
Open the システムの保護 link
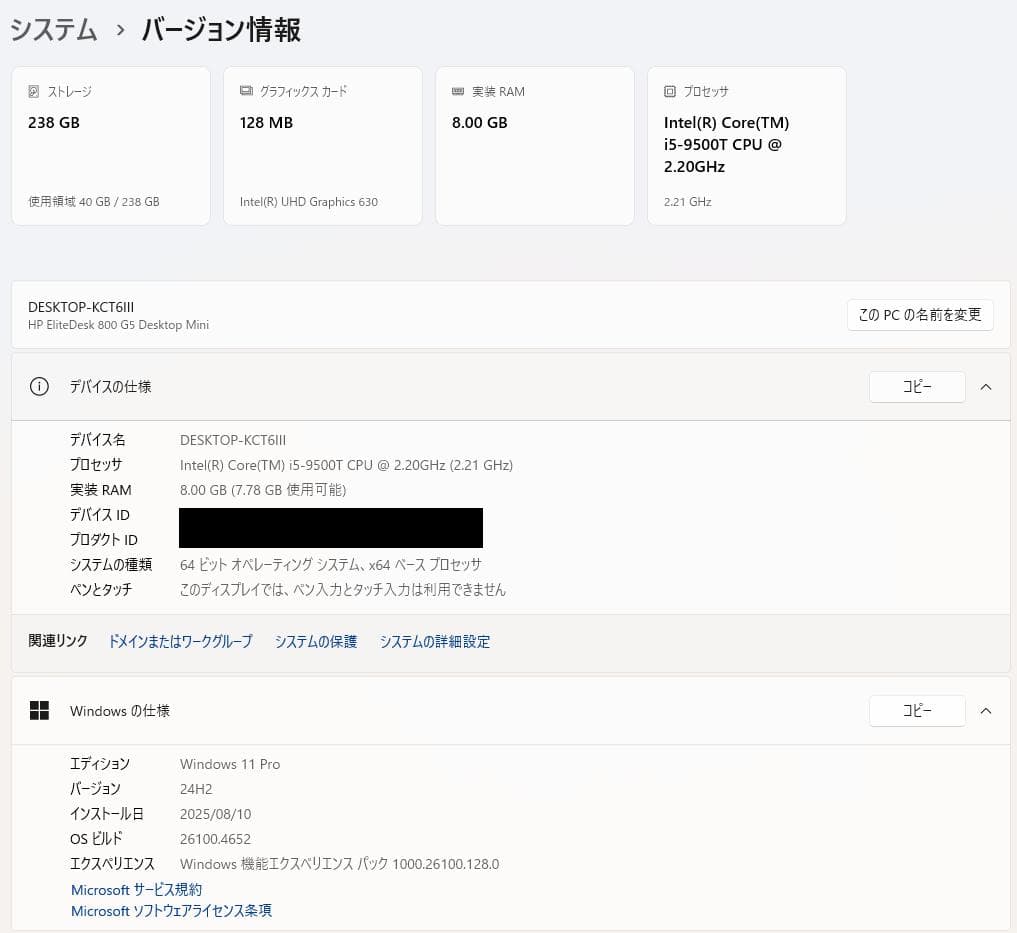tap(315, 641)
